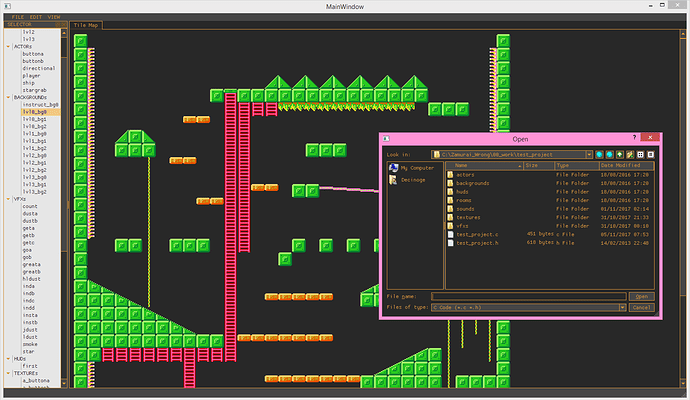Sort files by the Type column header

click(576, 165)
